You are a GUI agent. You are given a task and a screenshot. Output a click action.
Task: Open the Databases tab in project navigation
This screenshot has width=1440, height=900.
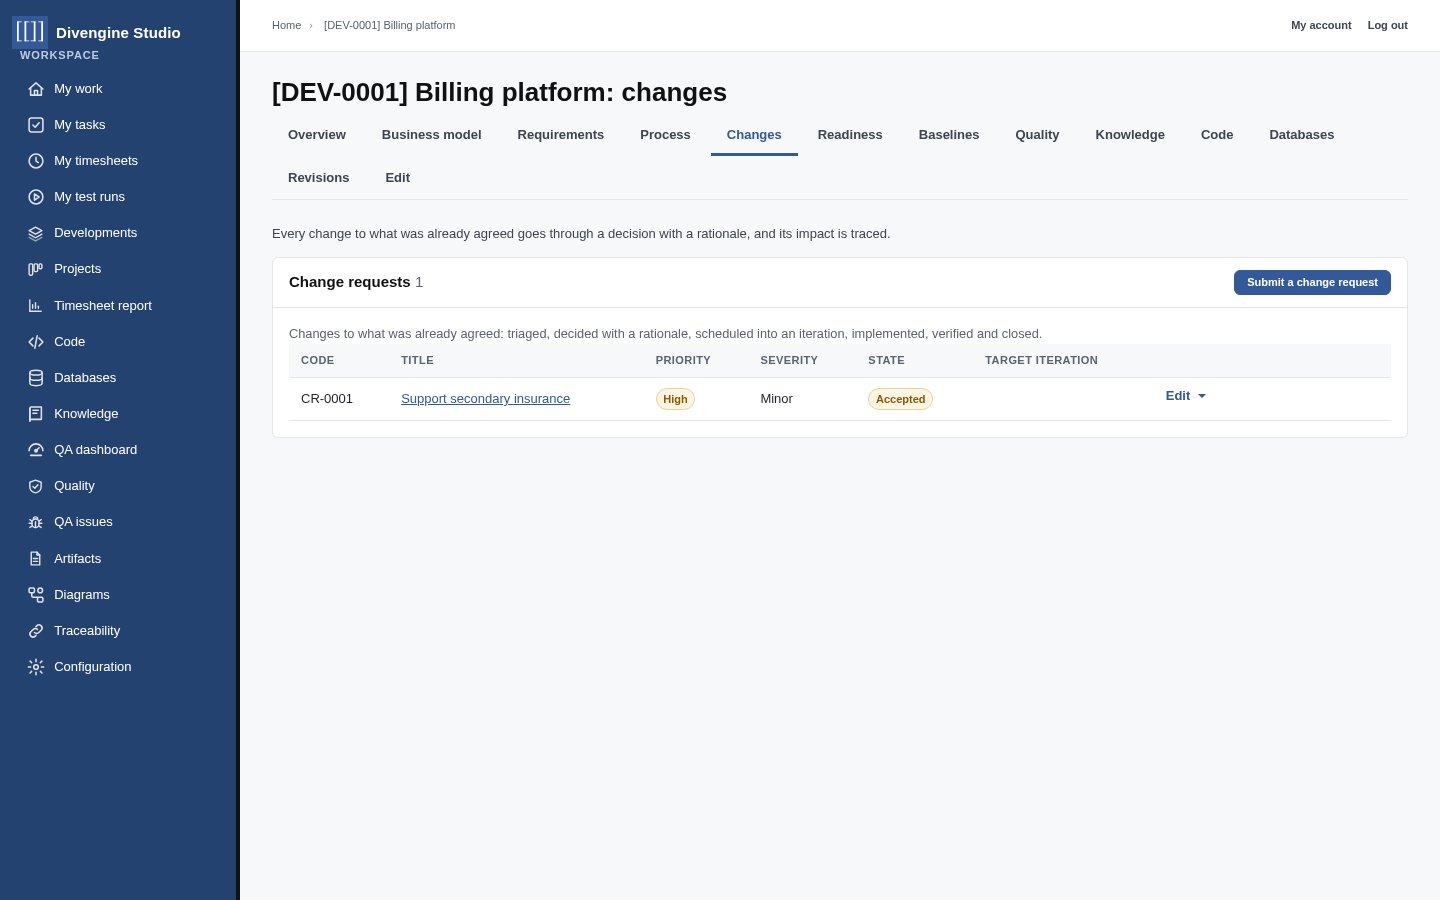(1302, 135)
